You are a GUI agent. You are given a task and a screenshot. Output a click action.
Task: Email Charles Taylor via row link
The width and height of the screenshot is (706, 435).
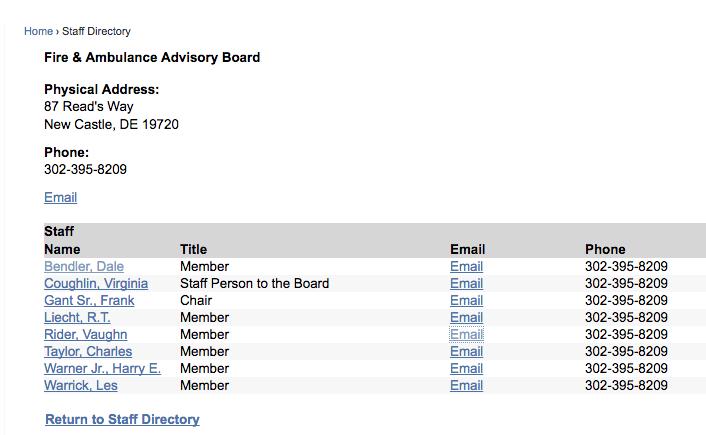[466, 351]
